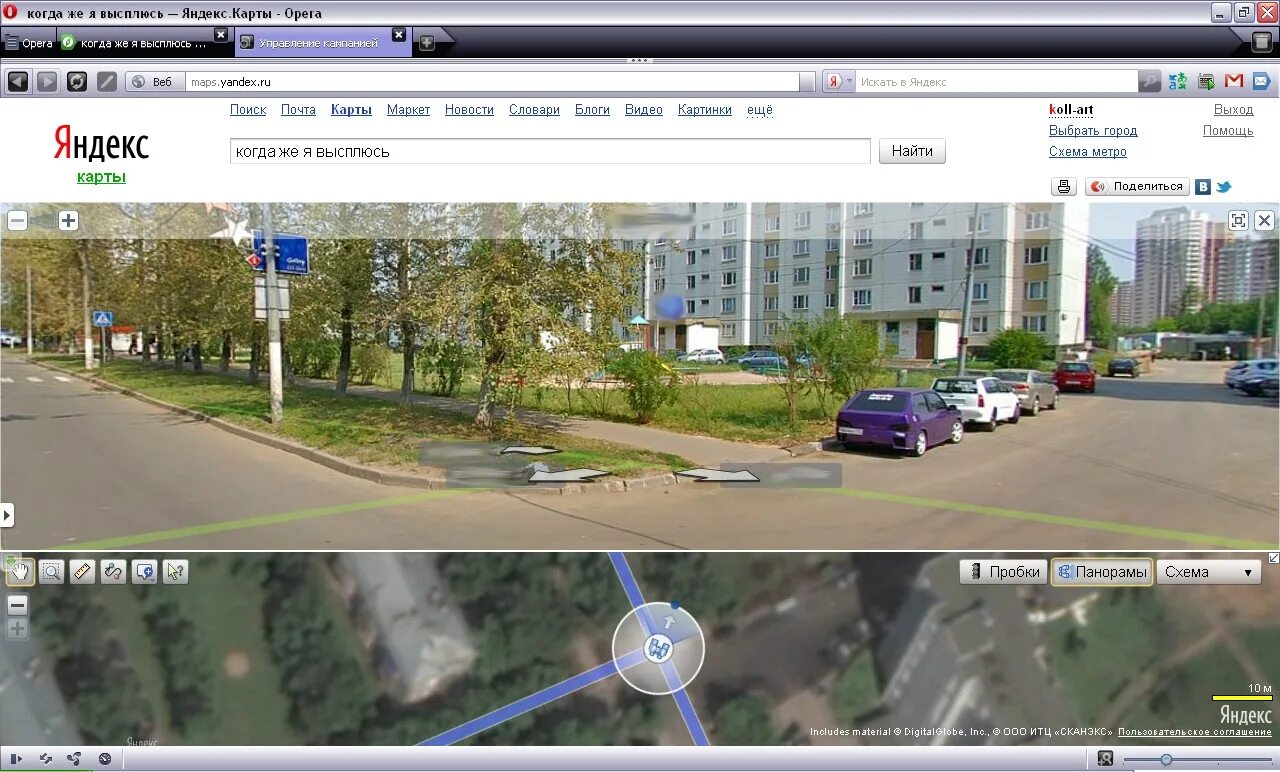Screen dimensions: 1280x772
Task: Open Opera Link sync icon
Action: tap(47, 759)
